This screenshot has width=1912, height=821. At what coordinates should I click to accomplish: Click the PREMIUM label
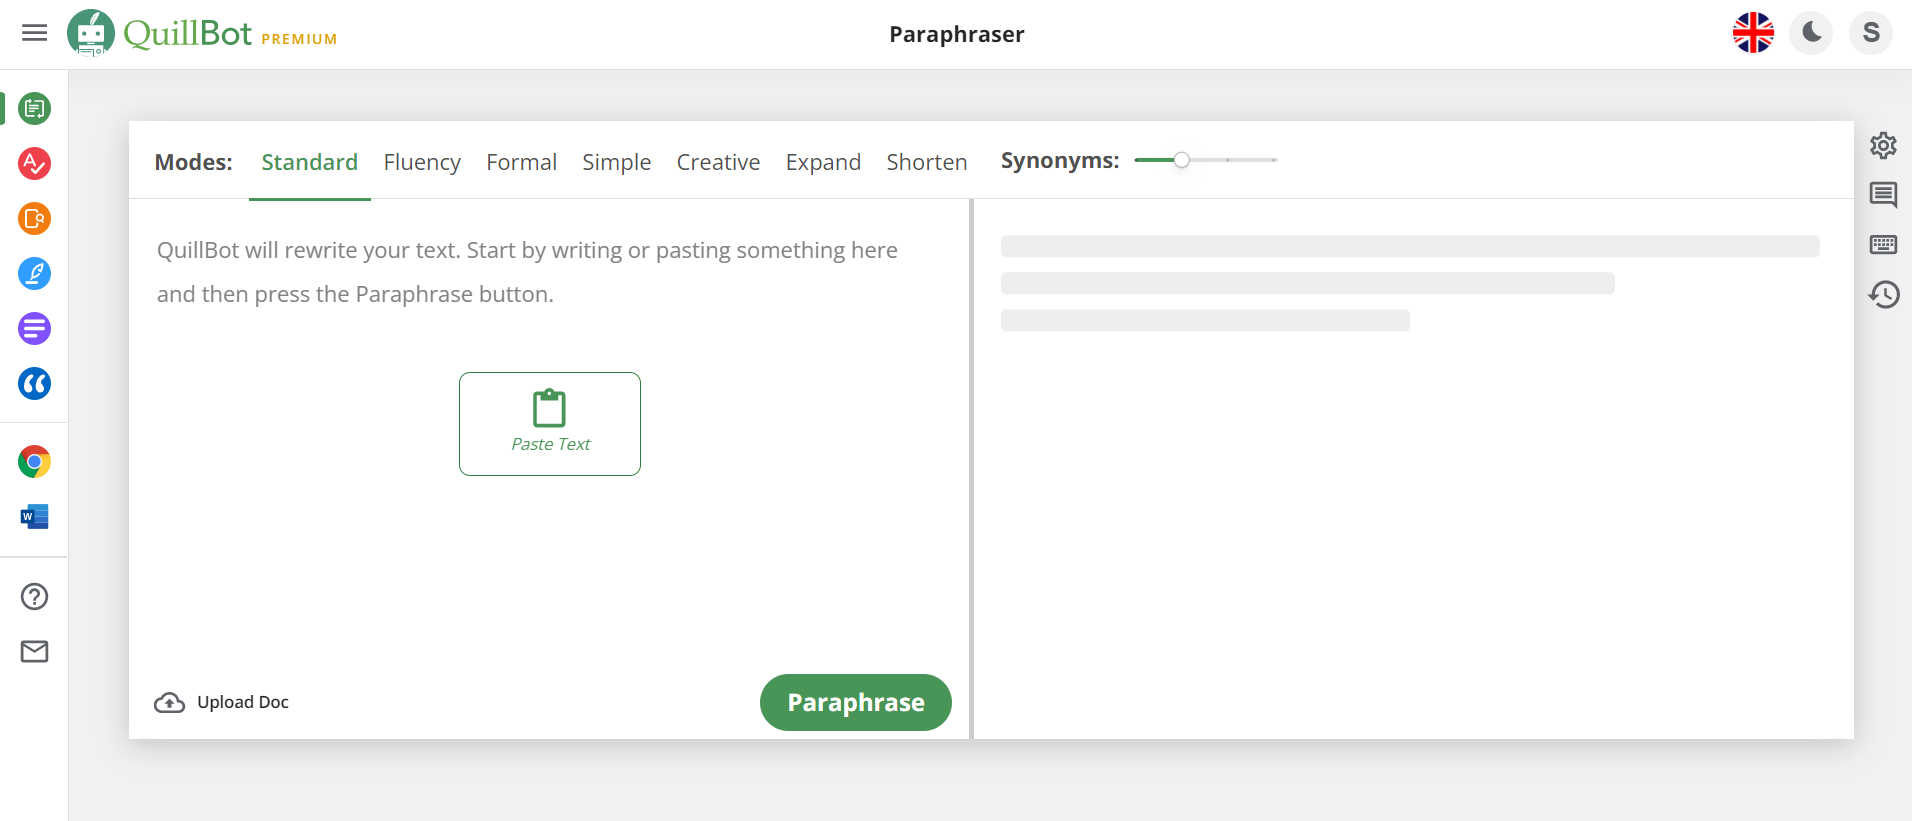[x=299, y=39]
